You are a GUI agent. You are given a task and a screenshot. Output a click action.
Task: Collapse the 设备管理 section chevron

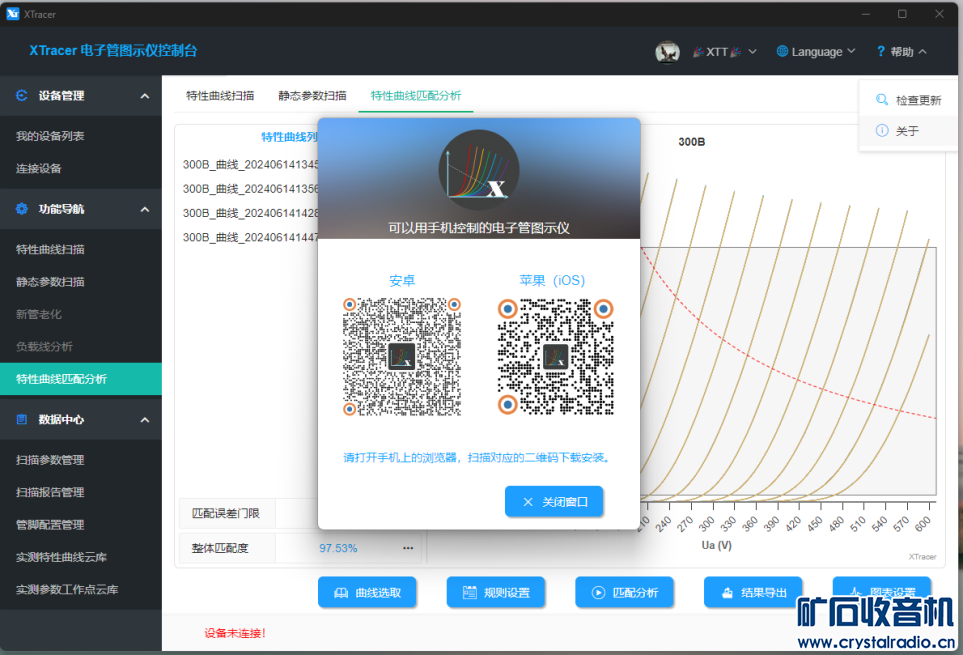pyautogui.click(x=145, y=96)
